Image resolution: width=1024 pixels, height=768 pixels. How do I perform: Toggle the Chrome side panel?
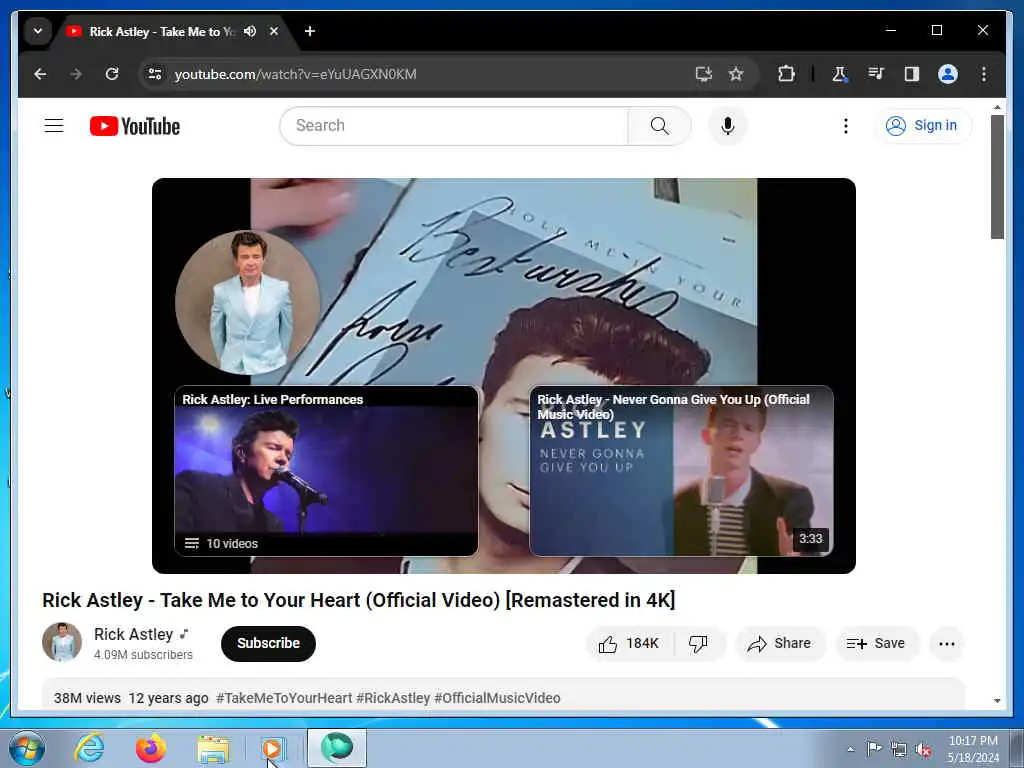912,74
